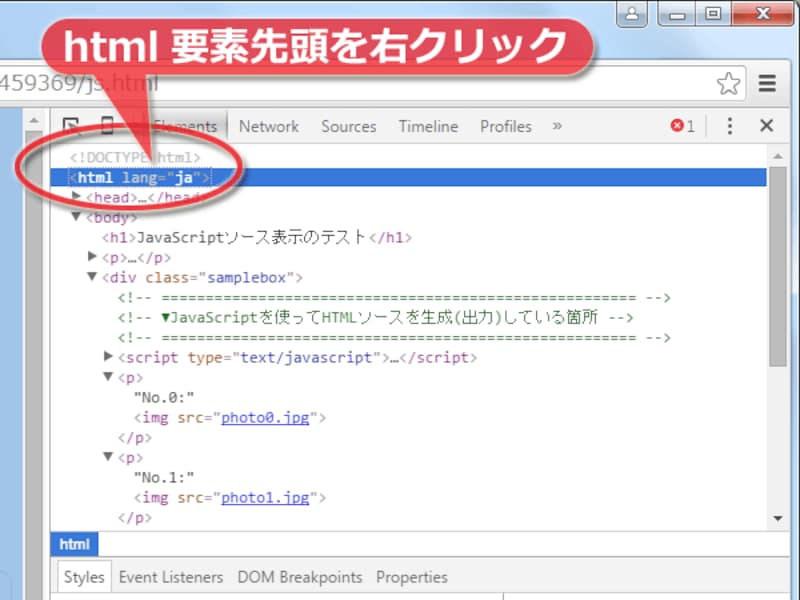Image resolution: width=800 pixels, height=600 pixels.
Task: Collapse the p node containing No.0
Action: 108,377
